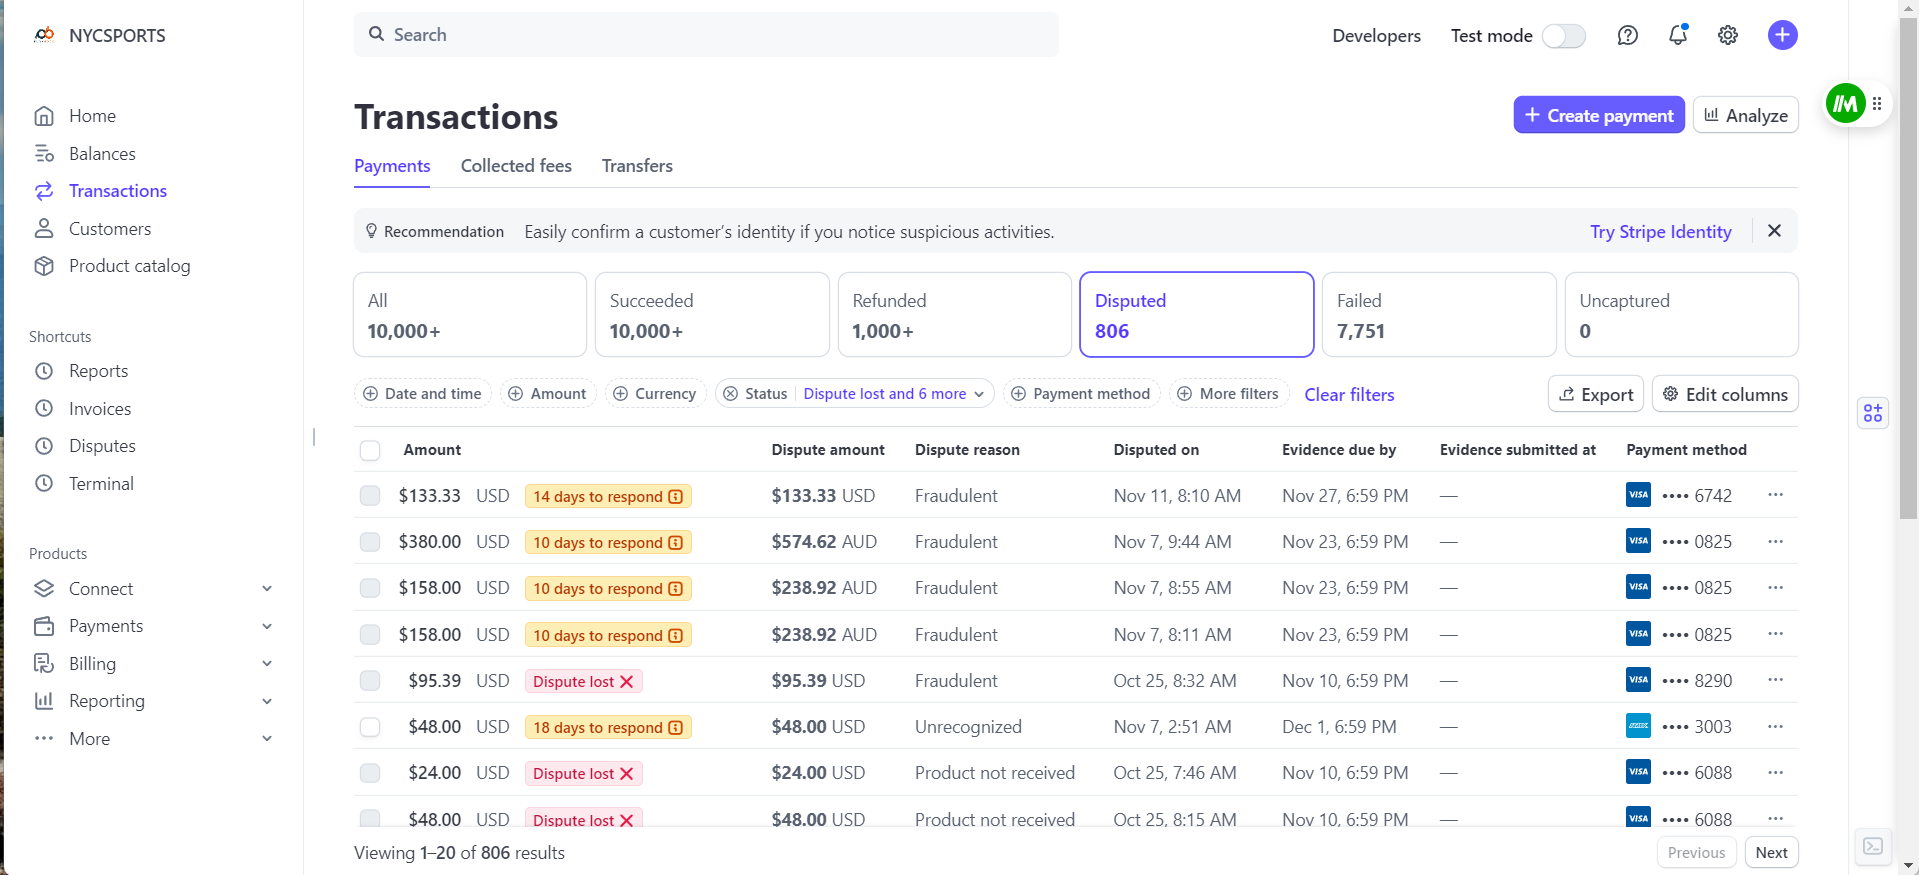Open the Try Stripe Identity link

point(1661,232)
